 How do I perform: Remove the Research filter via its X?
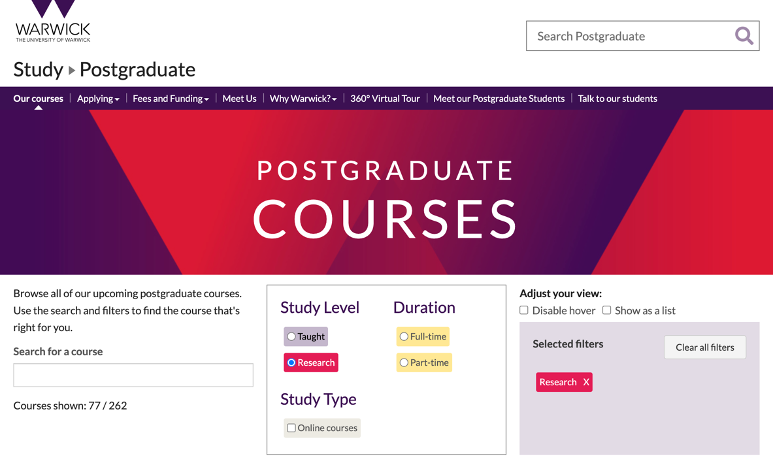(x=586, y=382)
